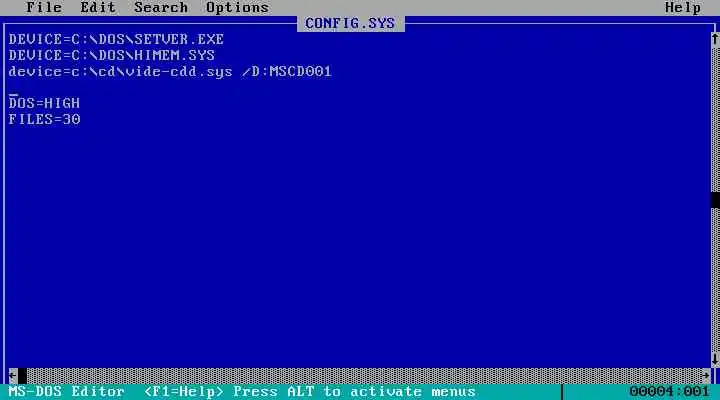Click the horizontal scrollbar left arrow
This screenshot has width=720, height=400.
pyautogui.click(x=13, y=376)
